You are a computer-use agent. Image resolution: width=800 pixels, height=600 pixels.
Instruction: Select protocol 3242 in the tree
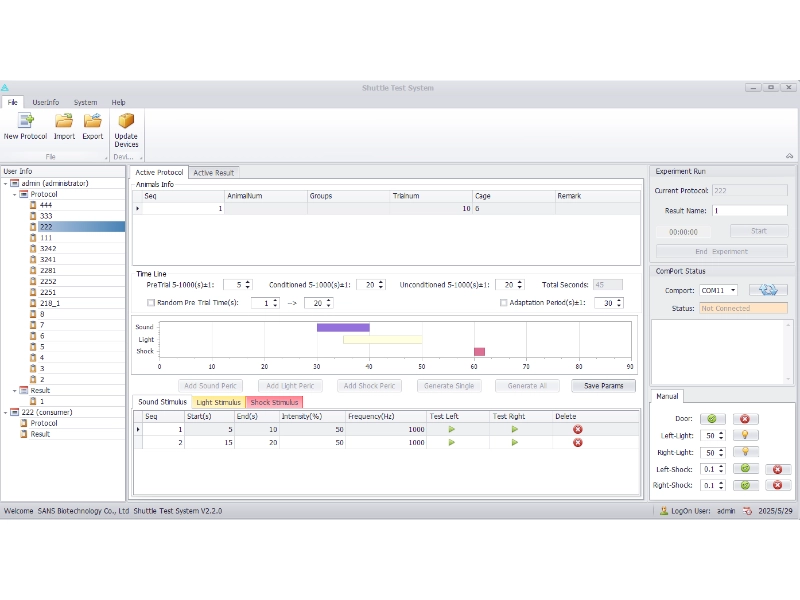[x=48, y=248]
